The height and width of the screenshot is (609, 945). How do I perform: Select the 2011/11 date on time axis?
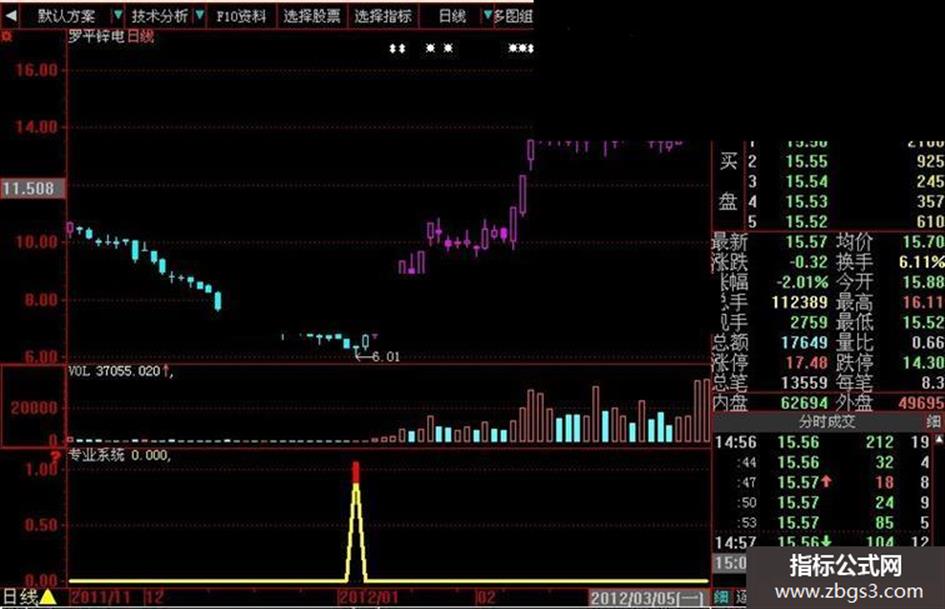(x=101, y=598)
